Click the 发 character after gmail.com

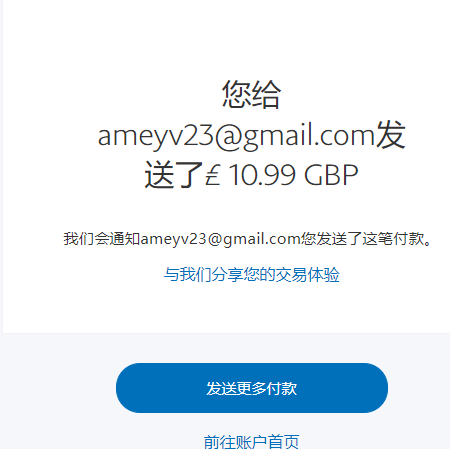[x=391, y=135]
